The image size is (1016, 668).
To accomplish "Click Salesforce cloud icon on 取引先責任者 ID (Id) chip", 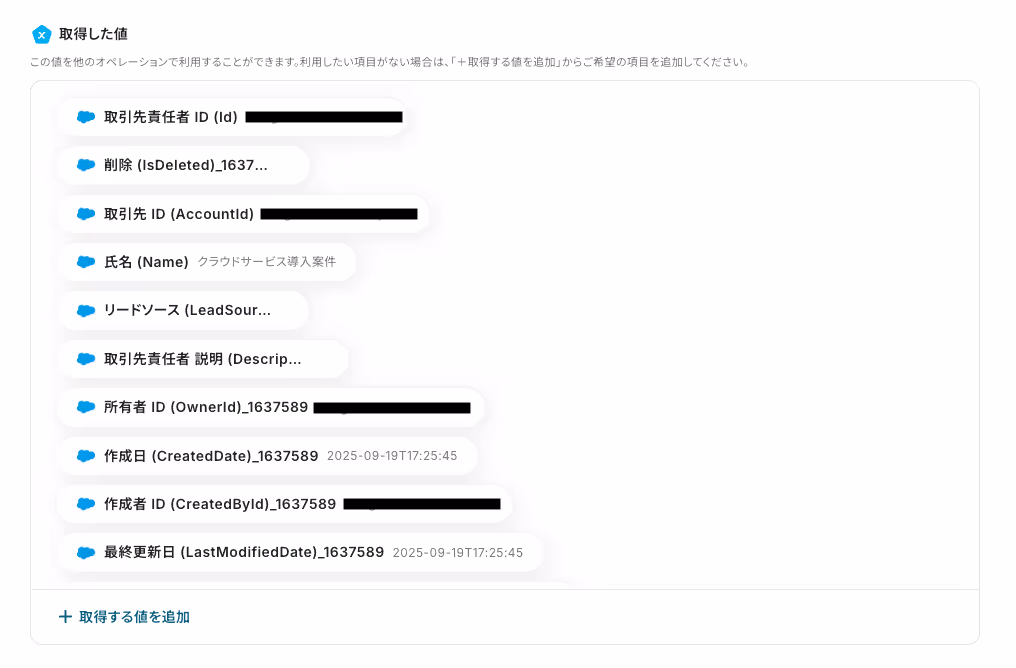I will pyautogui.click(x=86, y=117).
